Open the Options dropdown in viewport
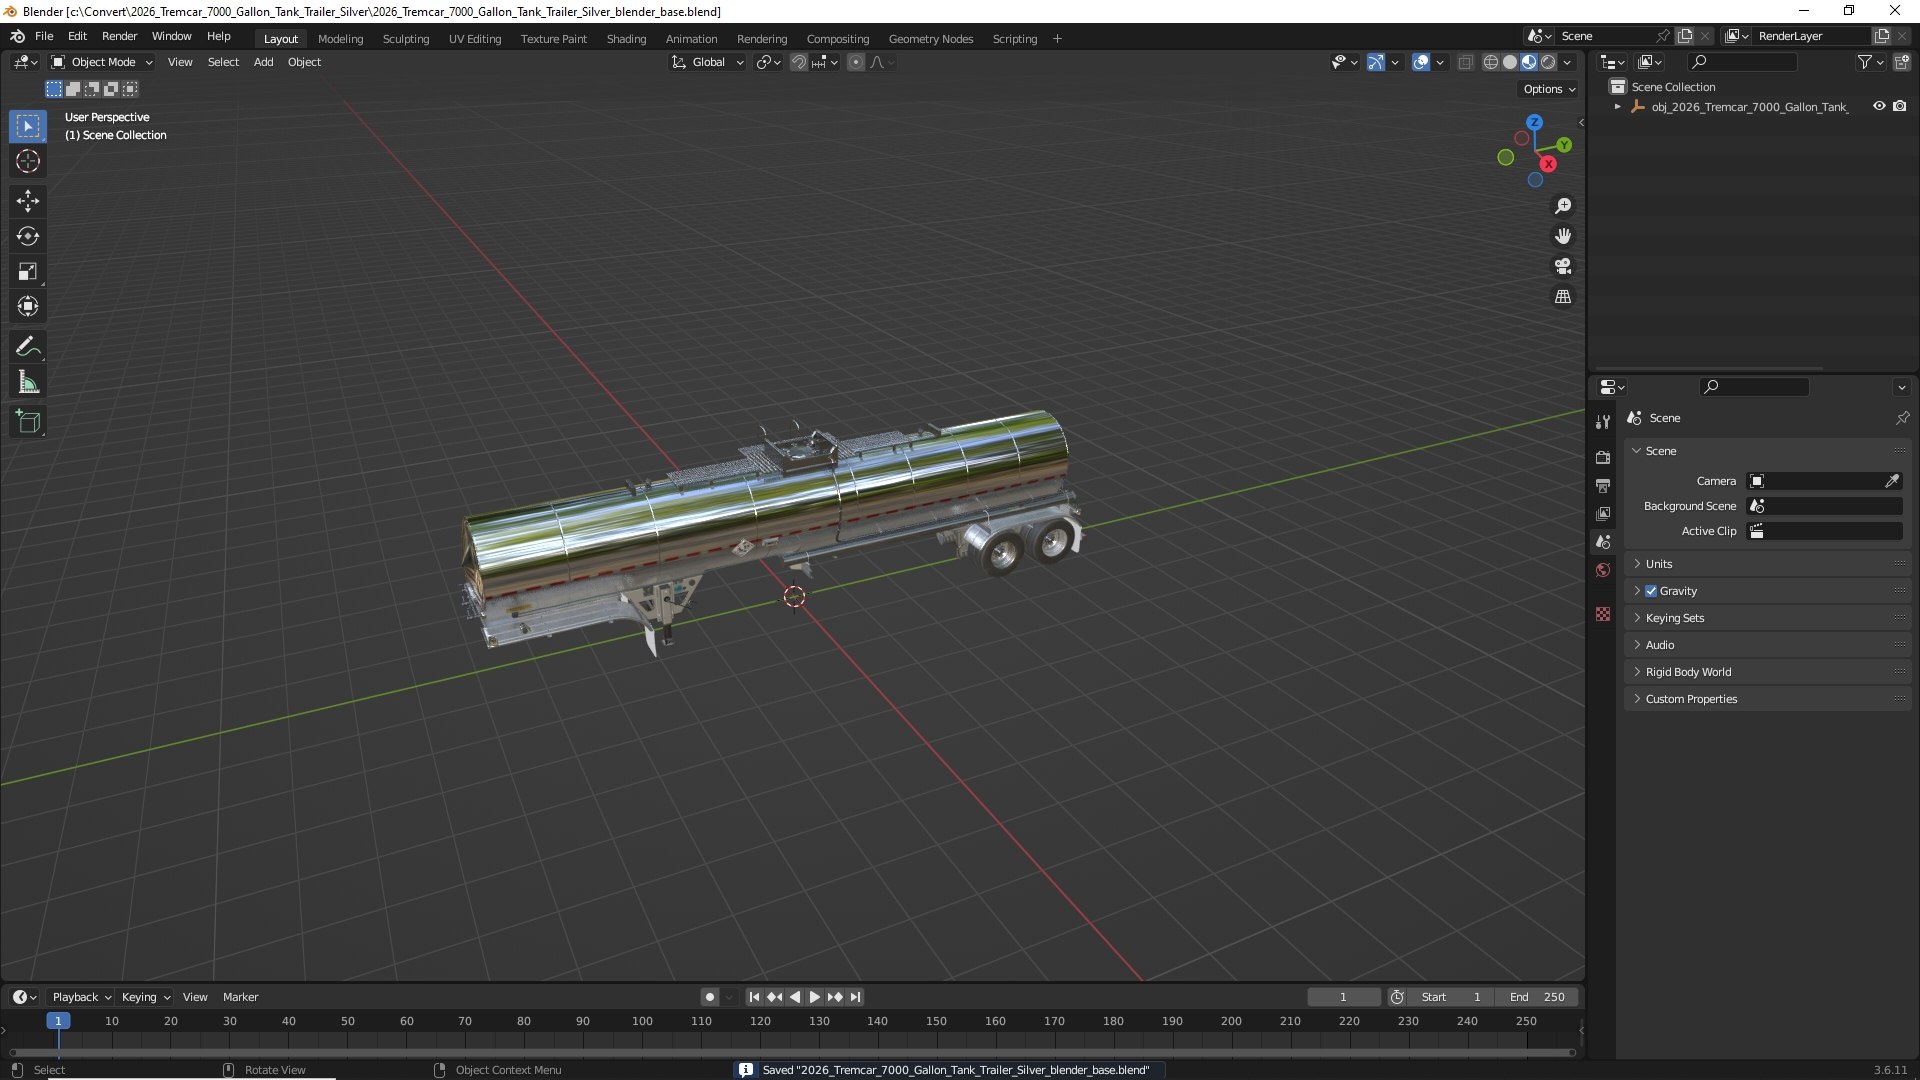 pyautogui.click(x=1549, y=89)
